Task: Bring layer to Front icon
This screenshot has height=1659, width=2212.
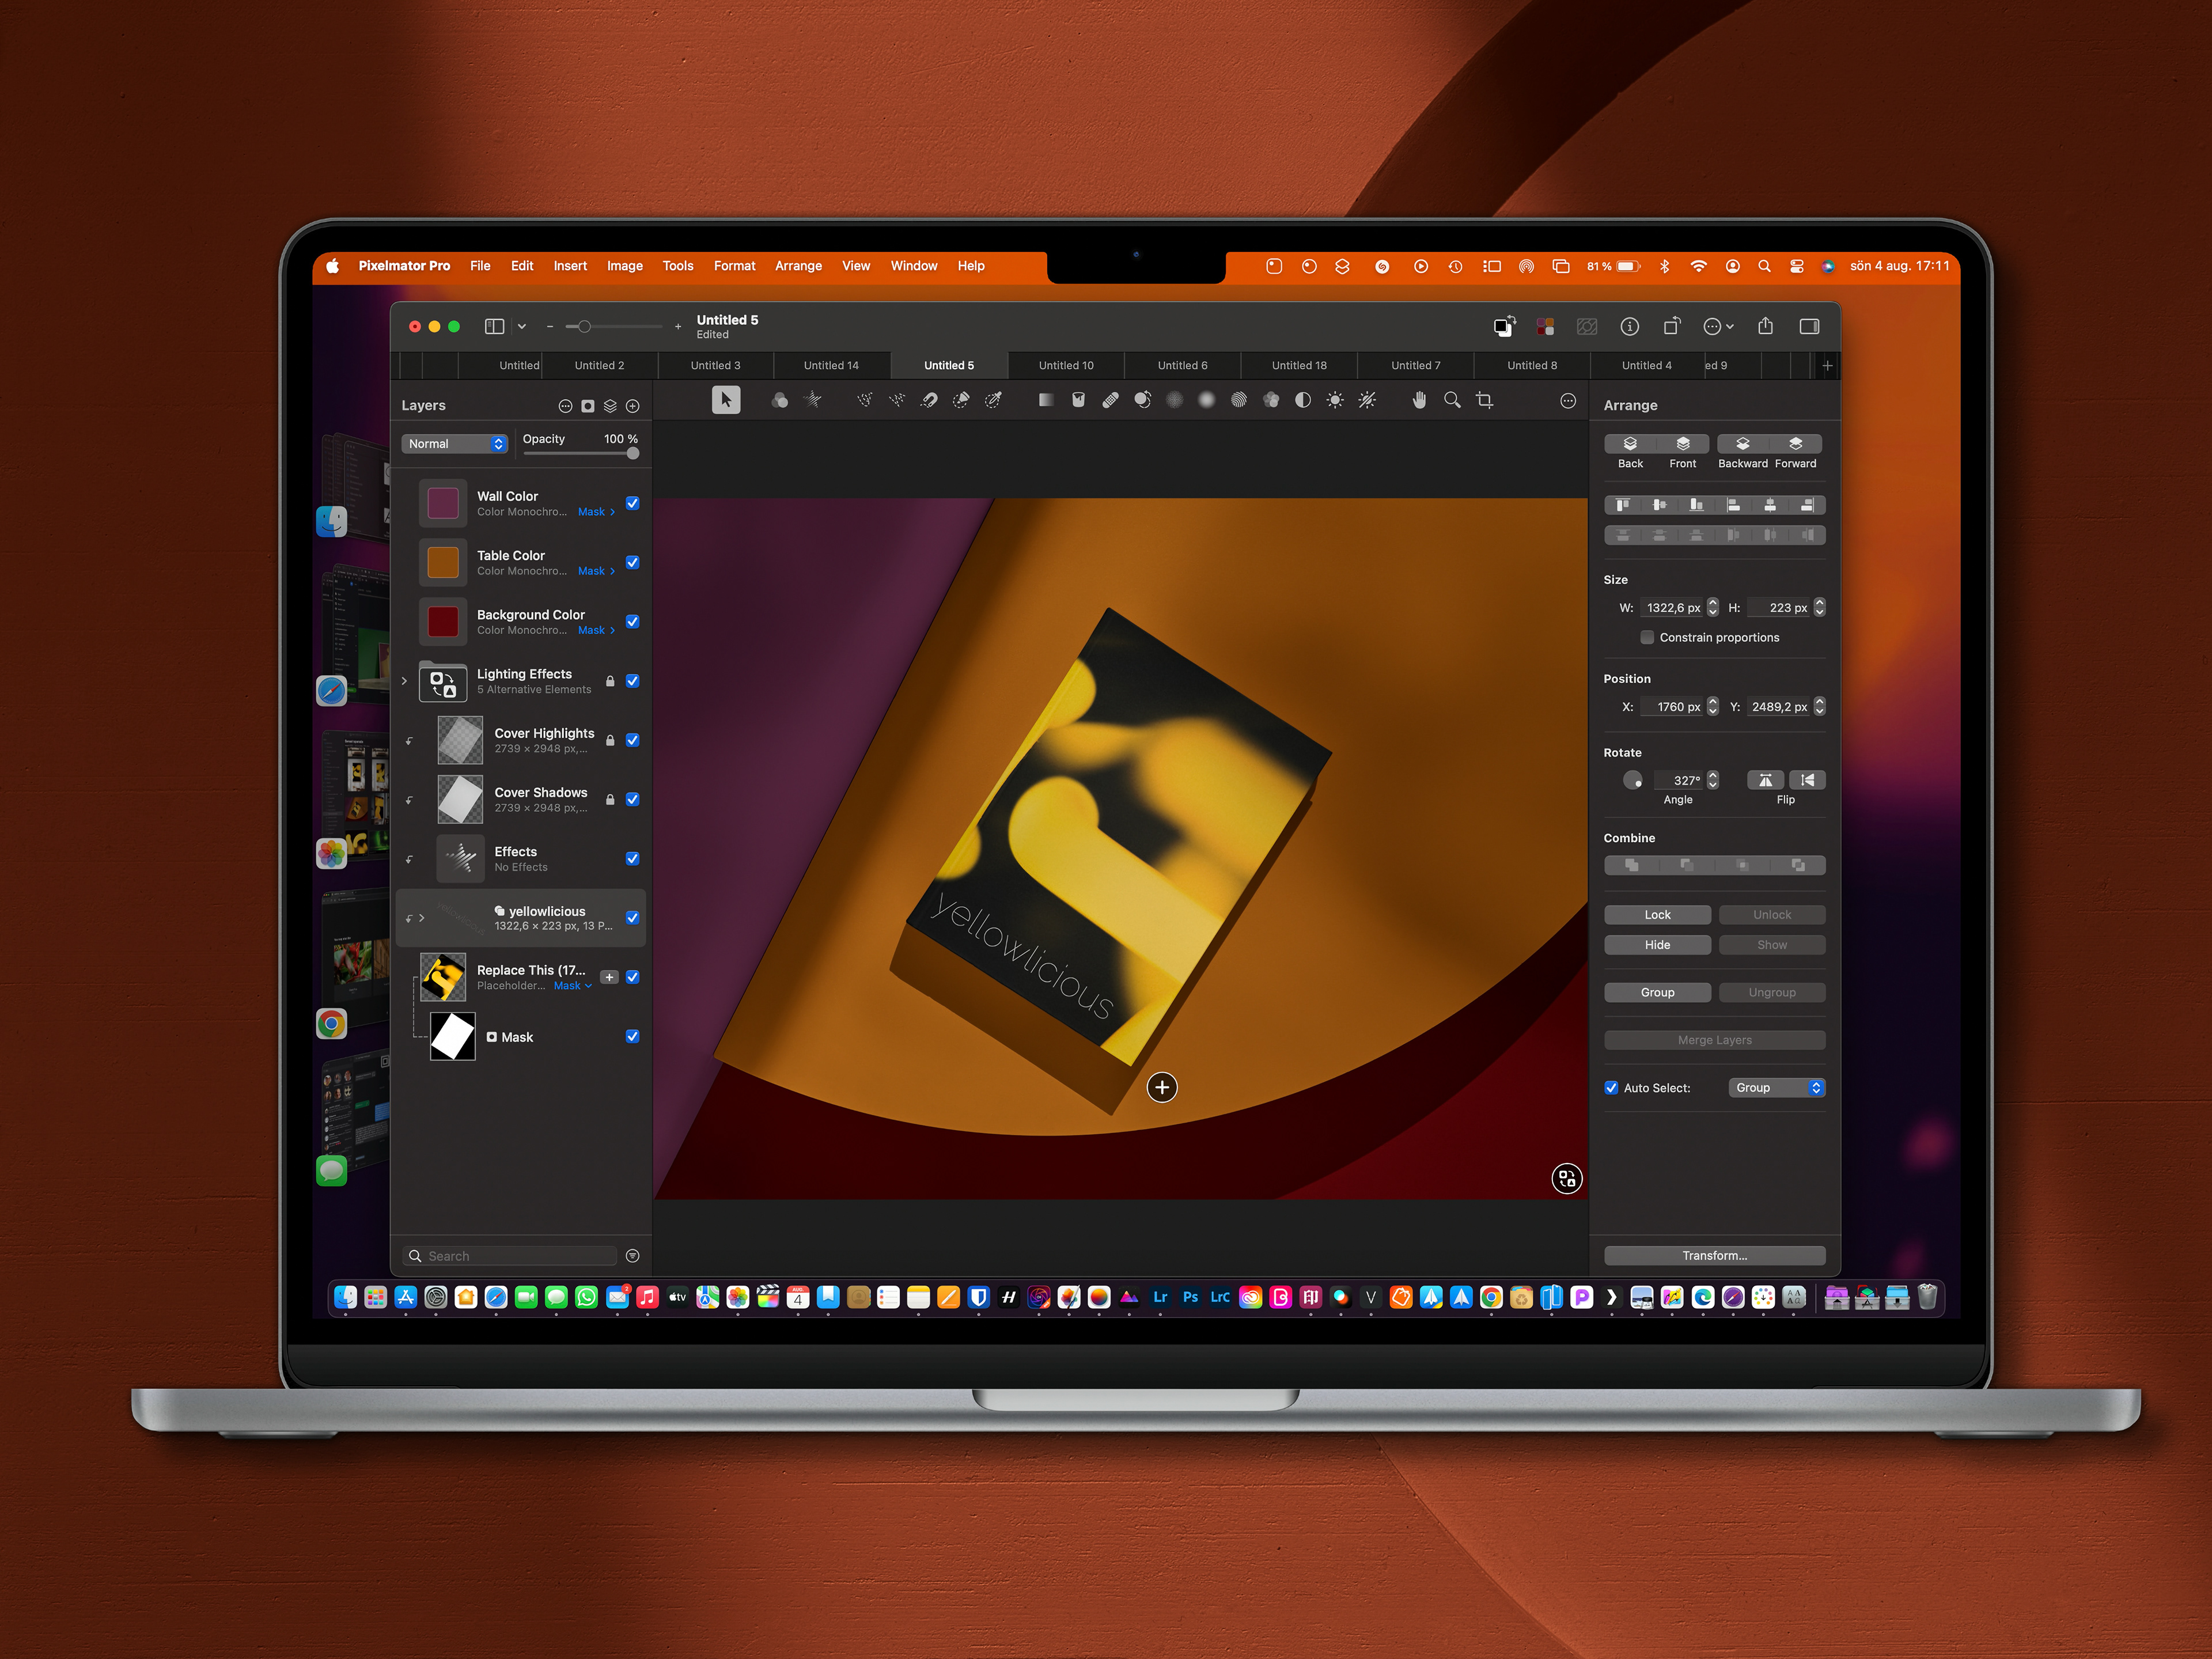Action: coord(1682,443)
